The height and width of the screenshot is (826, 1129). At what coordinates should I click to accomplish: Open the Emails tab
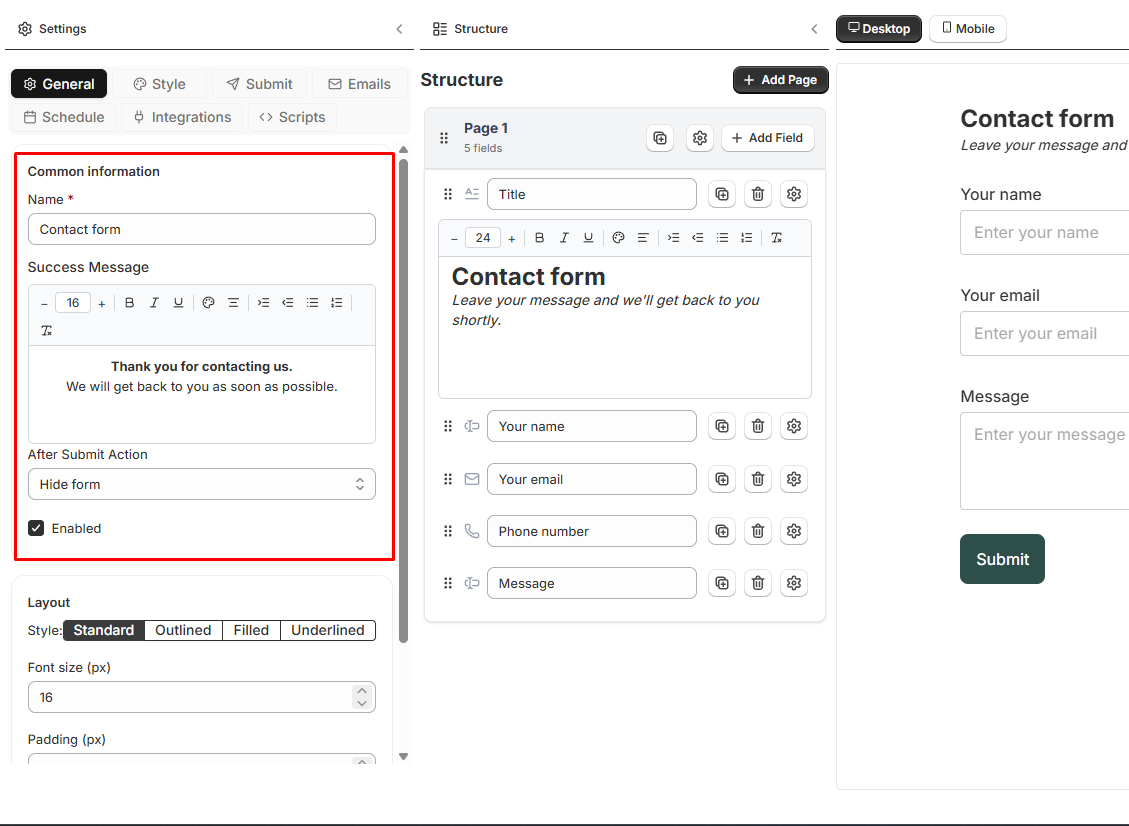(360, 84)
